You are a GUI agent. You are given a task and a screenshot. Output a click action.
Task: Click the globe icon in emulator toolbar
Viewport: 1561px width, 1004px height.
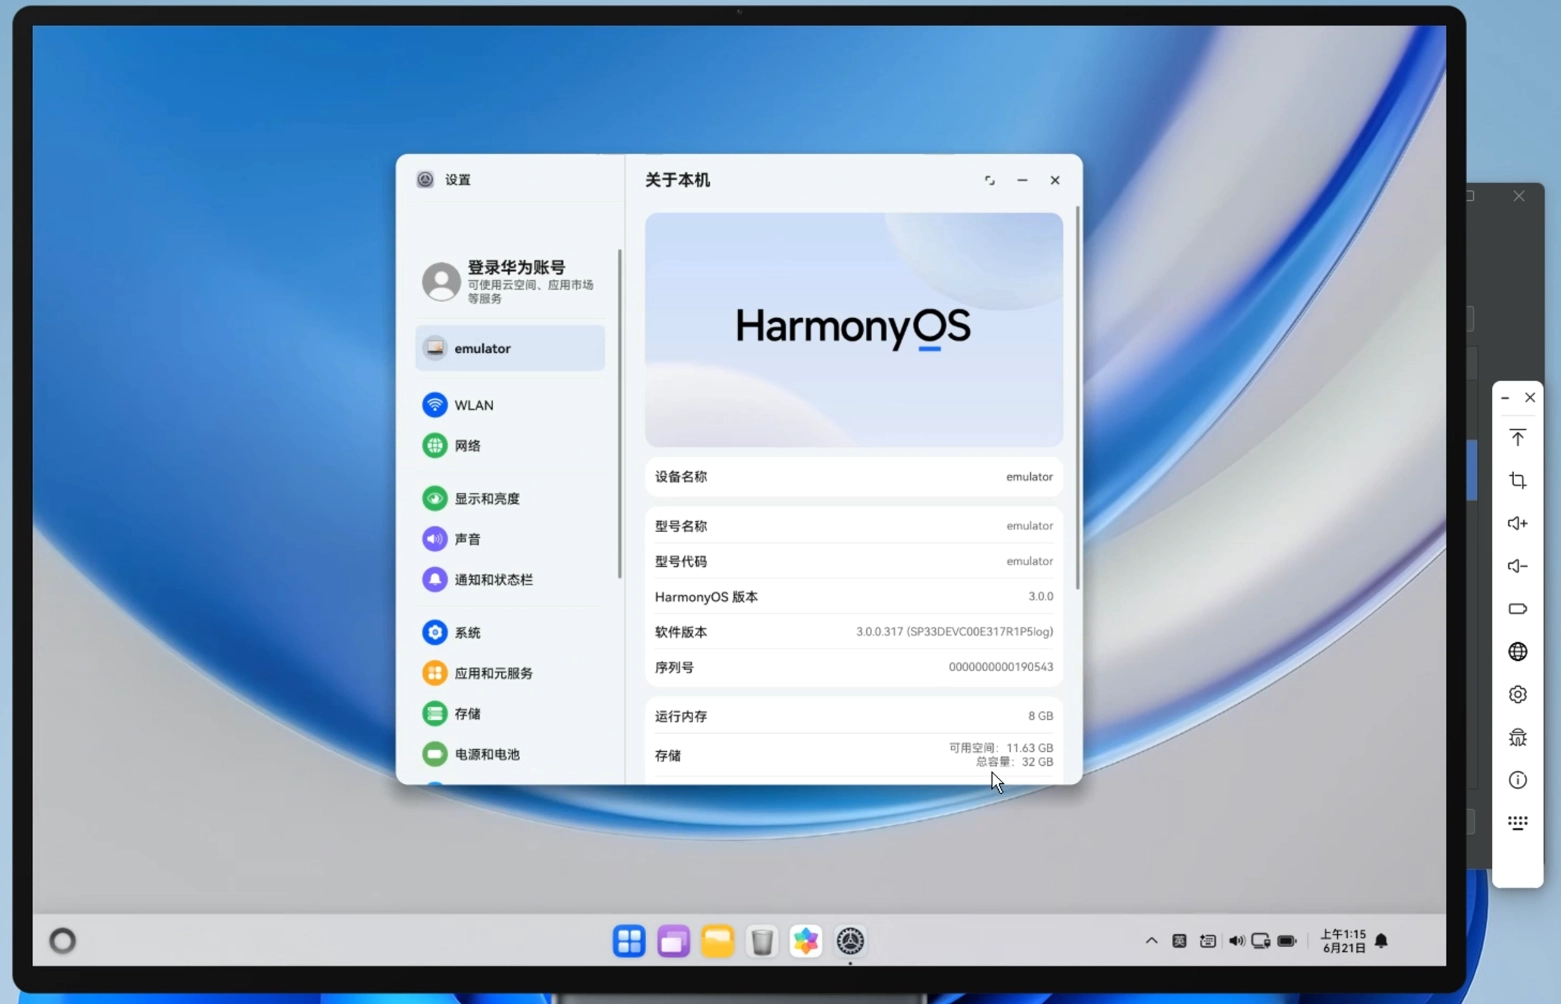(x=1518, y=652)
